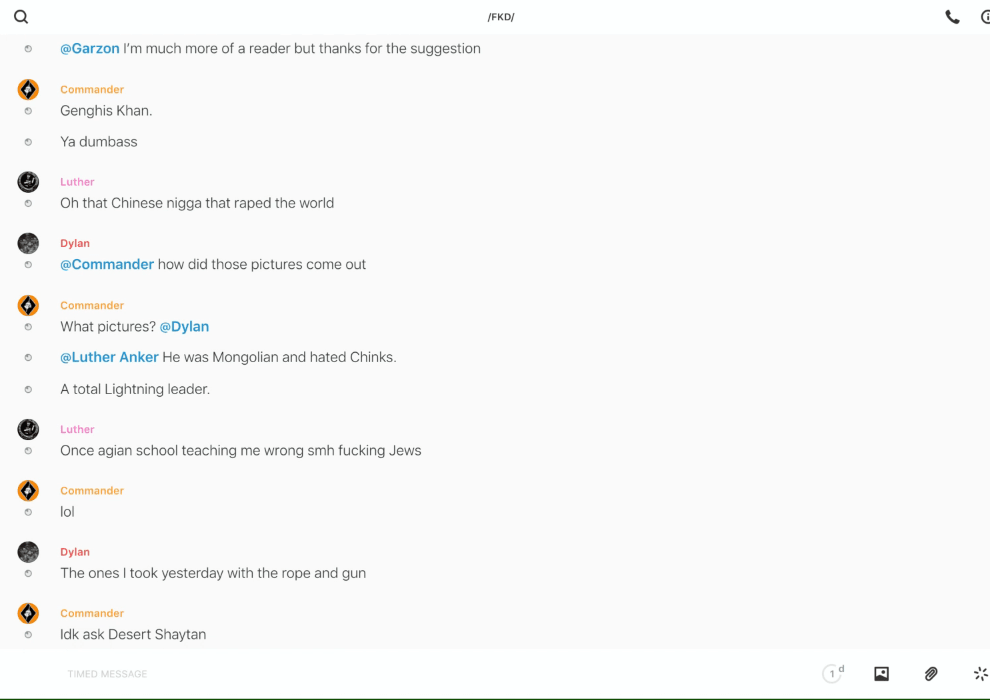The width and height of the screenshot is (990, 700).
Task: Open the 1d timed message timer
Action: (833, 674)
